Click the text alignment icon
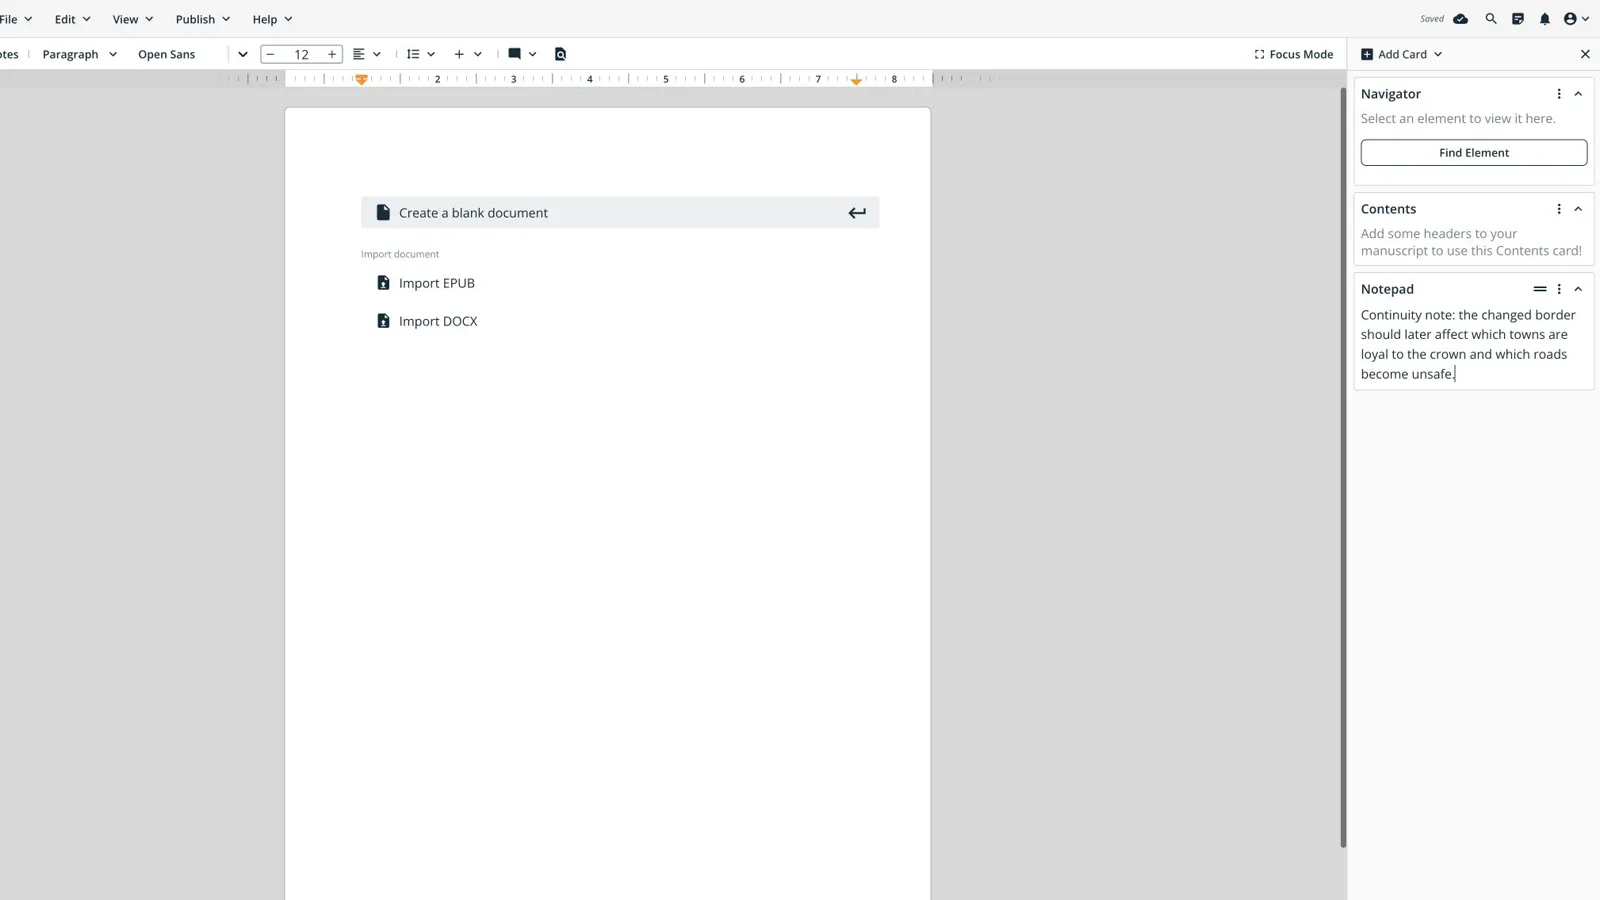Screen dimensions: 1600x900 click(359, 54)
